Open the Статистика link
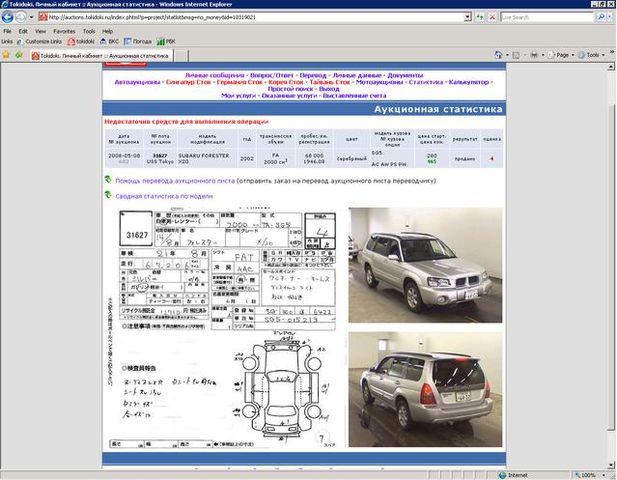 426,82
